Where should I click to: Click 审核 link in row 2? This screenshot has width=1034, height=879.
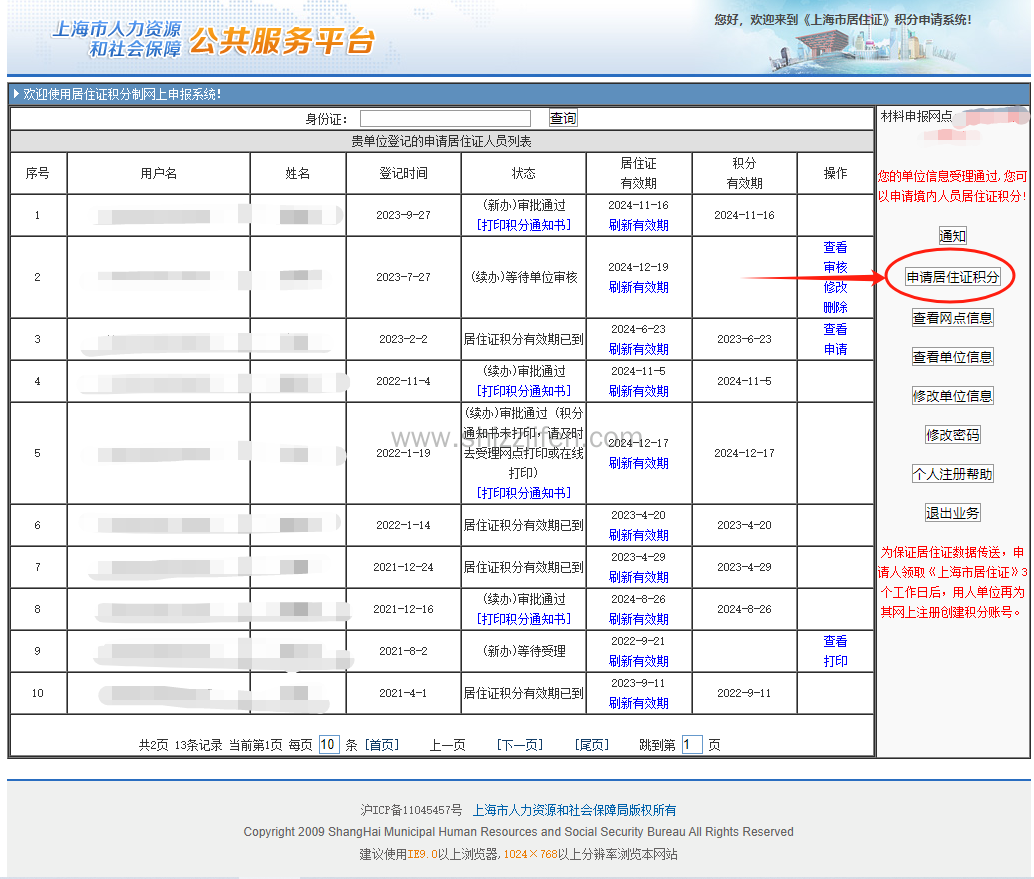click(835, 267)
